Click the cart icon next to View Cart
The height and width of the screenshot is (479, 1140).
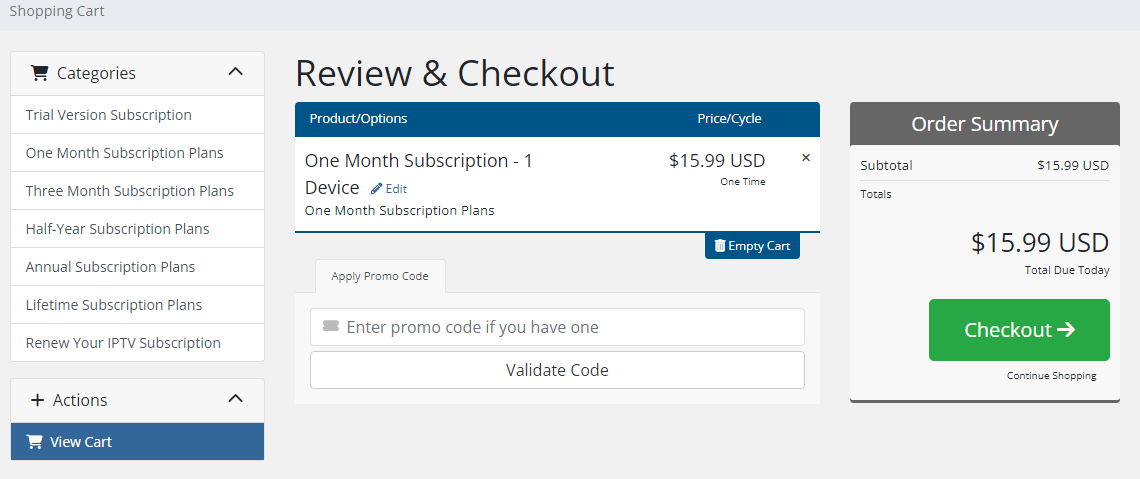35,442
